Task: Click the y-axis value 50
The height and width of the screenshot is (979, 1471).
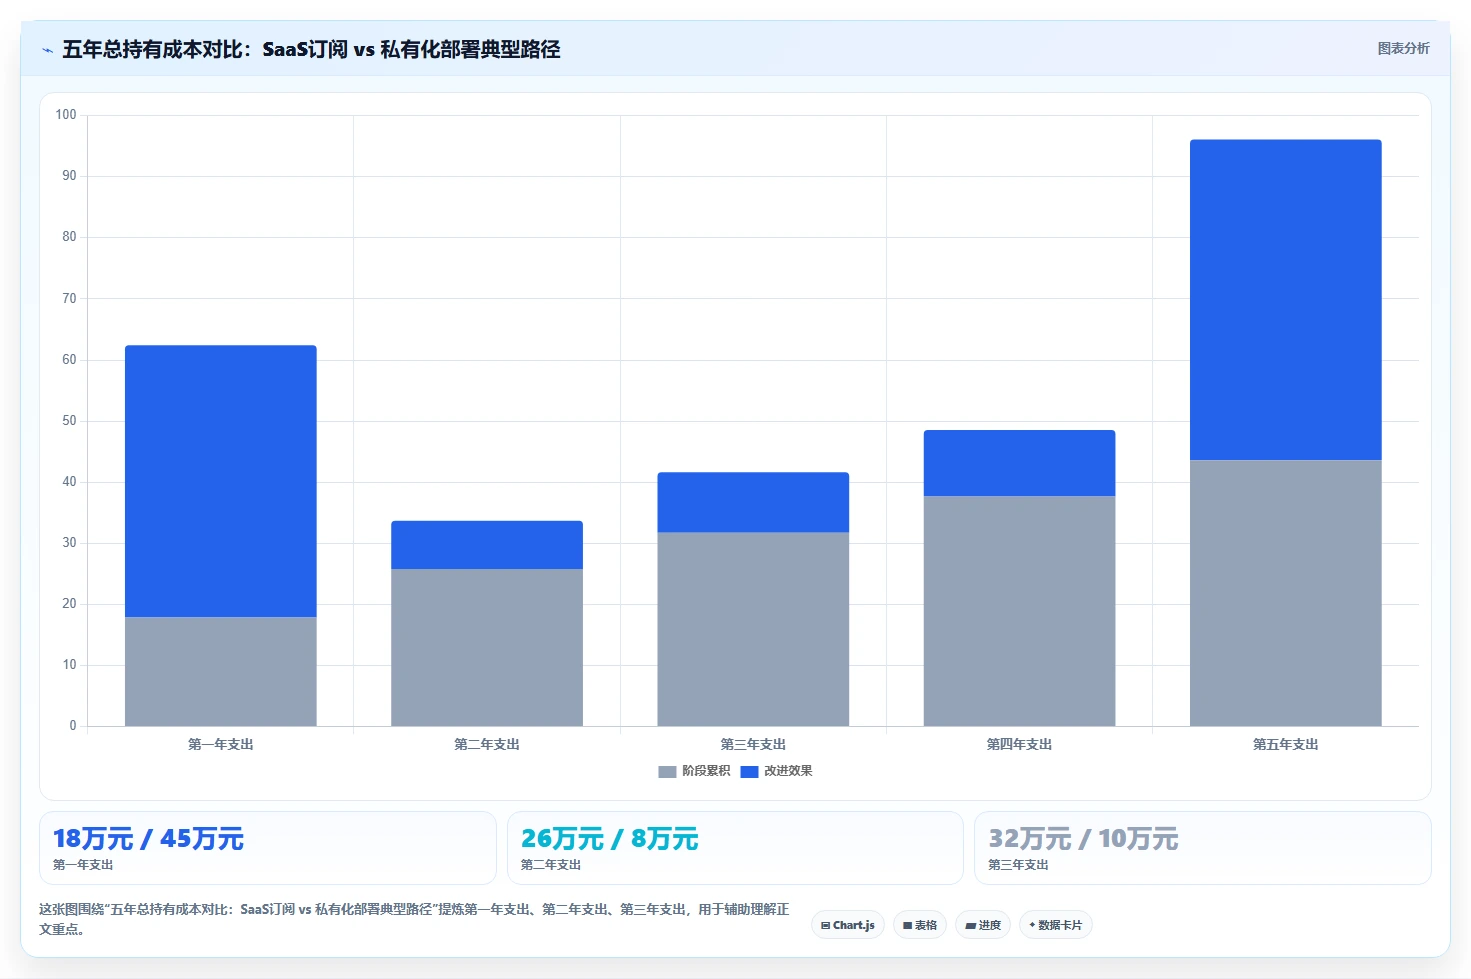Action: point(69,421)
